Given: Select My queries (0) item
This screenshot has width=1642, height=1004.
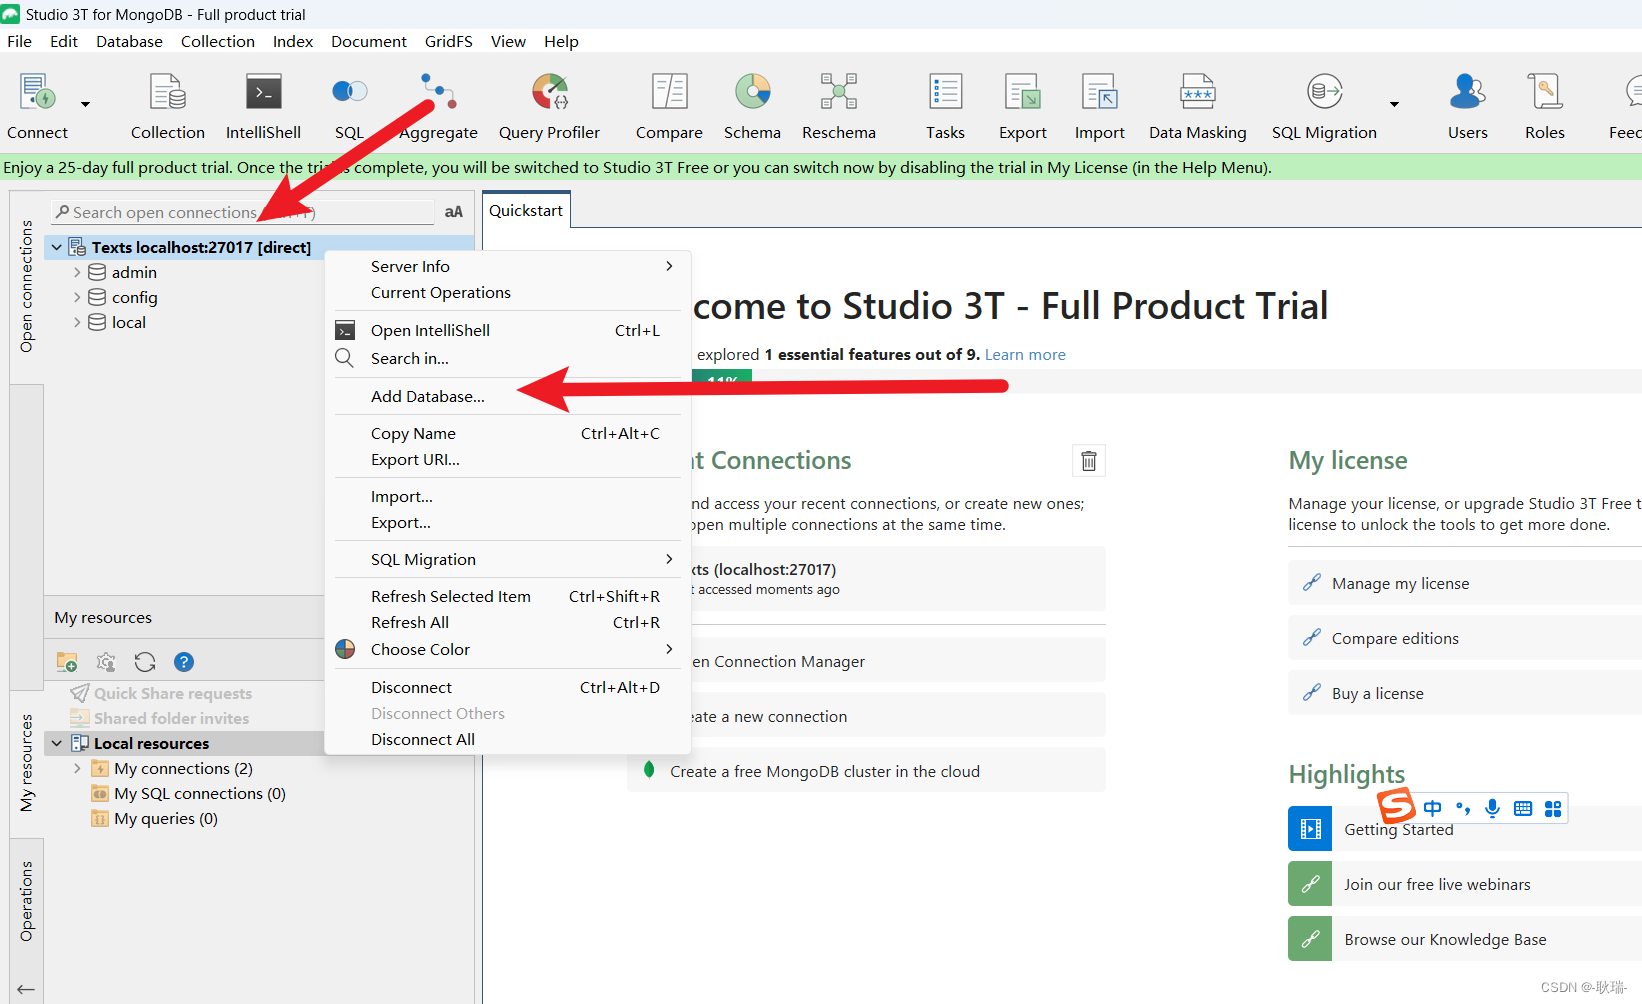Looking at the screenshot, I should pyautogui.click(x=165, y=818).
